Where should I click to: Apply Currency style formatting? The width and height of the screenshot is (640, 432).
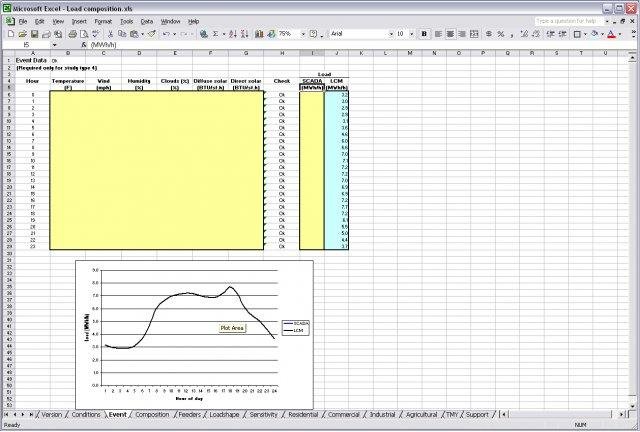click(489, 34)
